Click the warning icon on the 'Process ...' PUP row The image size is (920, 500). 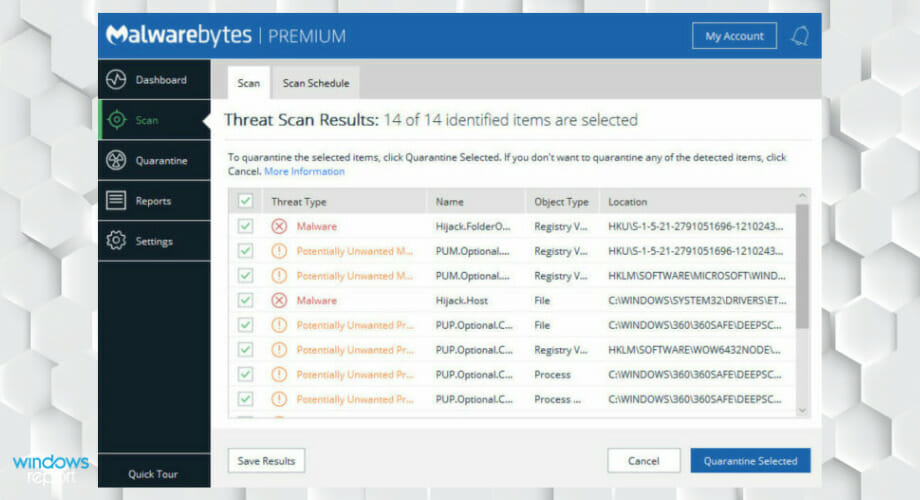coord(279,398)
